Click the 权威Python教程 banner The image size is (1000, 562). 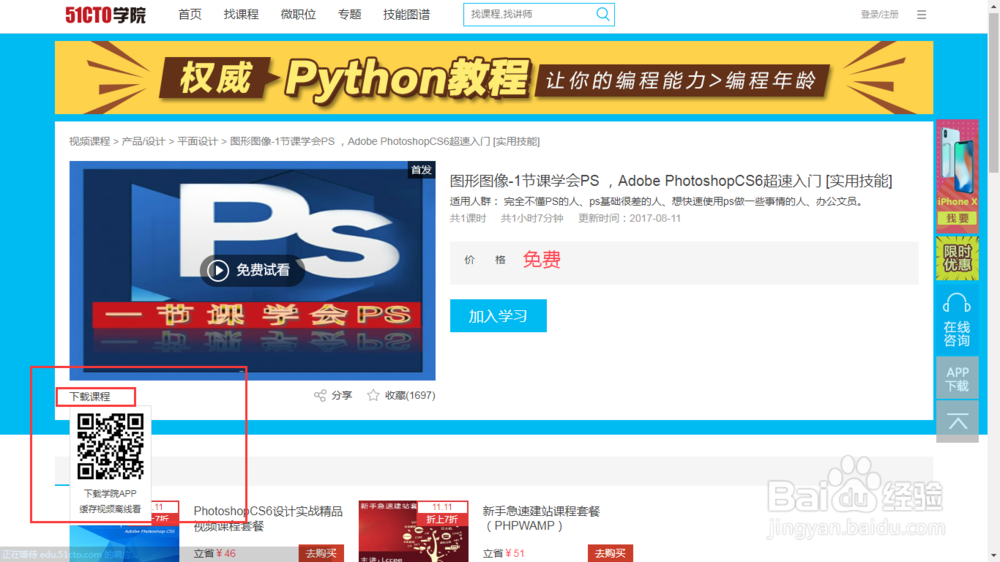pos(494,78)
